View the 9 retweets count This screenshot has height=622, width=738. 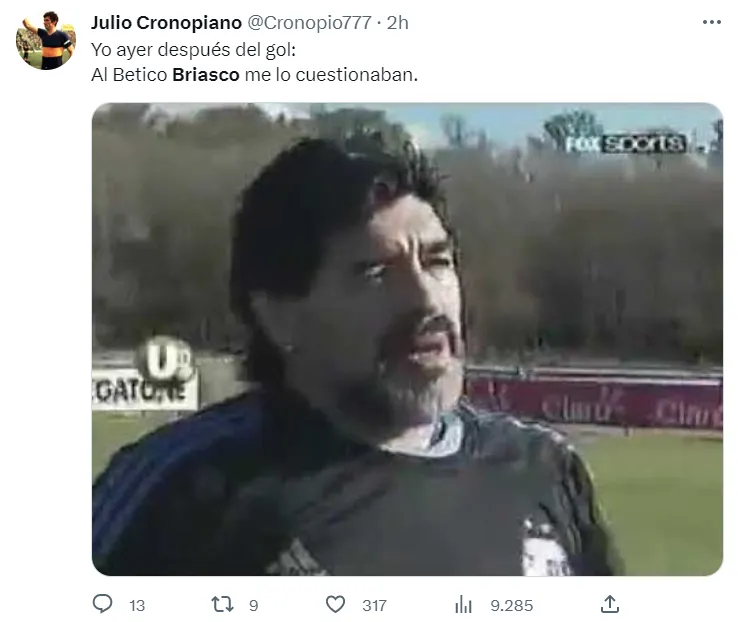253,605
